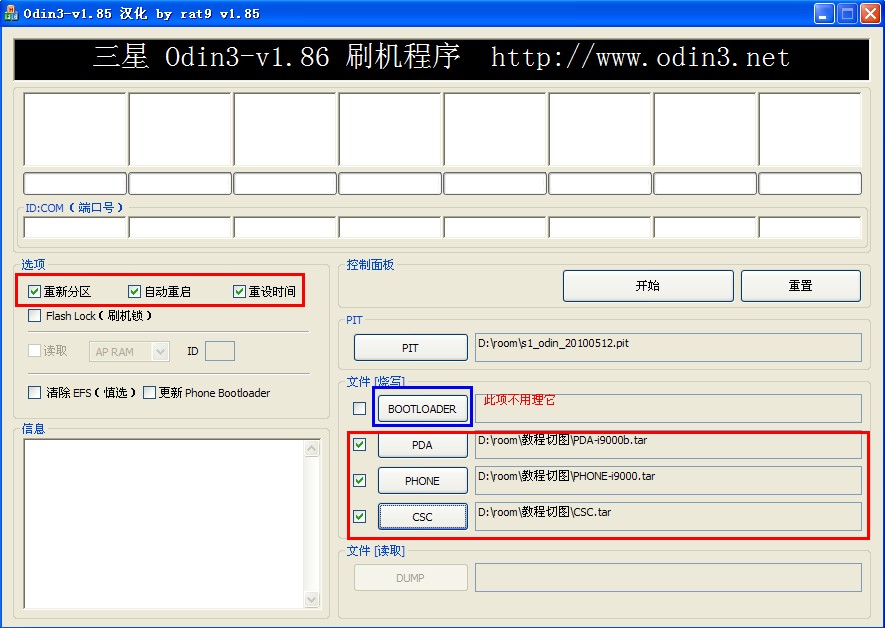Select CSC file via CSC button
The image size is (885, 628).
(x=422, y=517)
